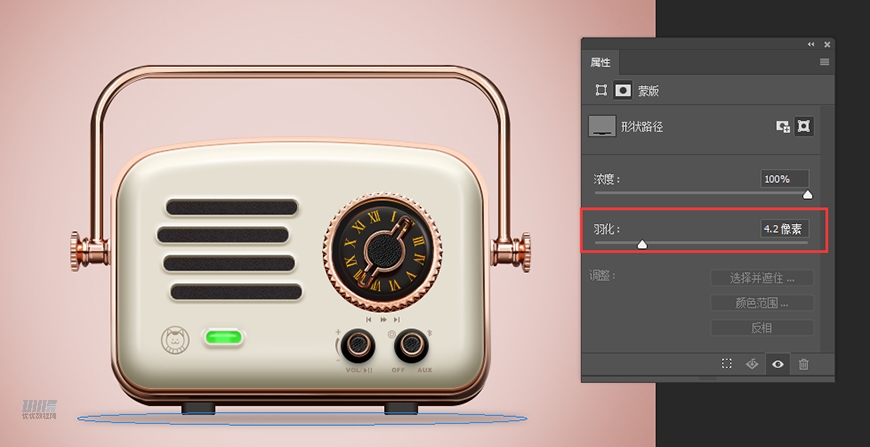The image size is (870, 447).
Task: Click the add pixel mask icon
Action: pyautogui.click(x=783, y=127)
